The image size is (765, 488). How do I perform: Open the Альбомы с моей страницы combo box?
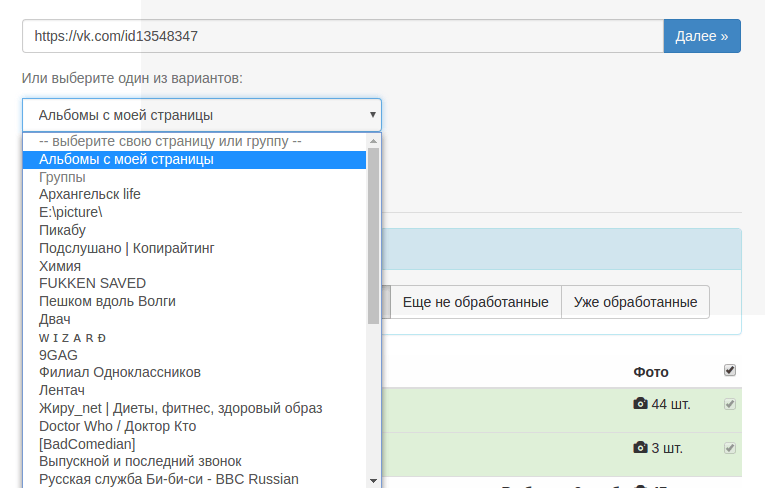coord(201,115)
